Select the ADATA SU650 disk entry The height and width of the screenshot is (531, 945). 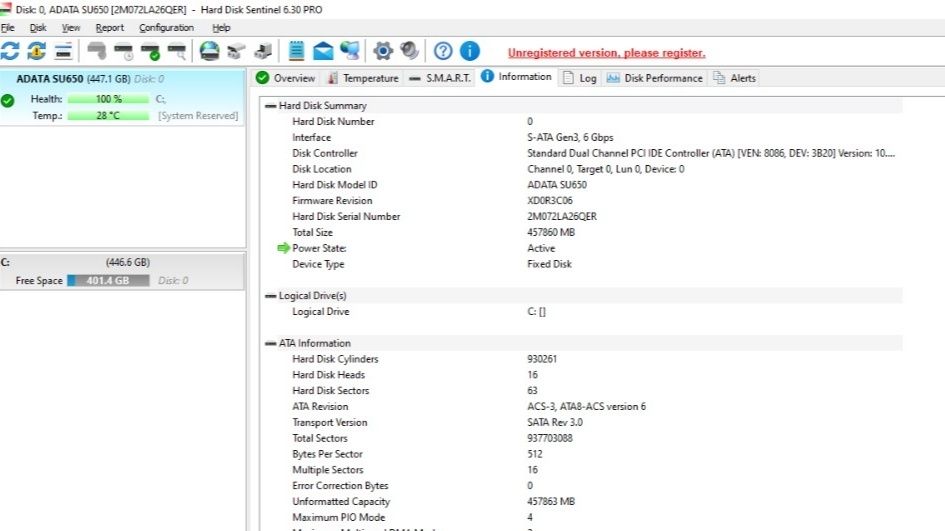(x=122, y=97)
